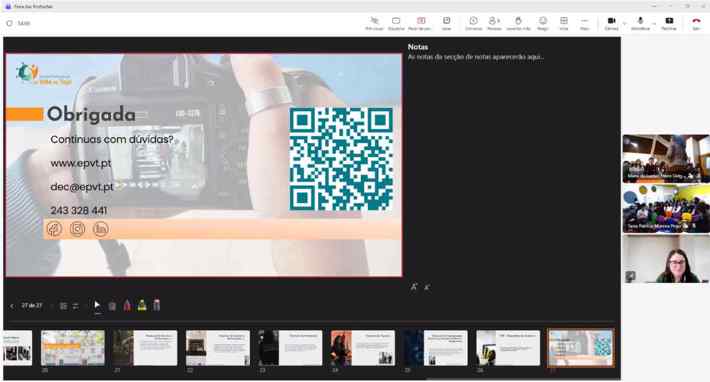The height and width of the screenshot is (382, 710).
Task: Select the middle classroom video tile
Action: click(x=666, y=209)
